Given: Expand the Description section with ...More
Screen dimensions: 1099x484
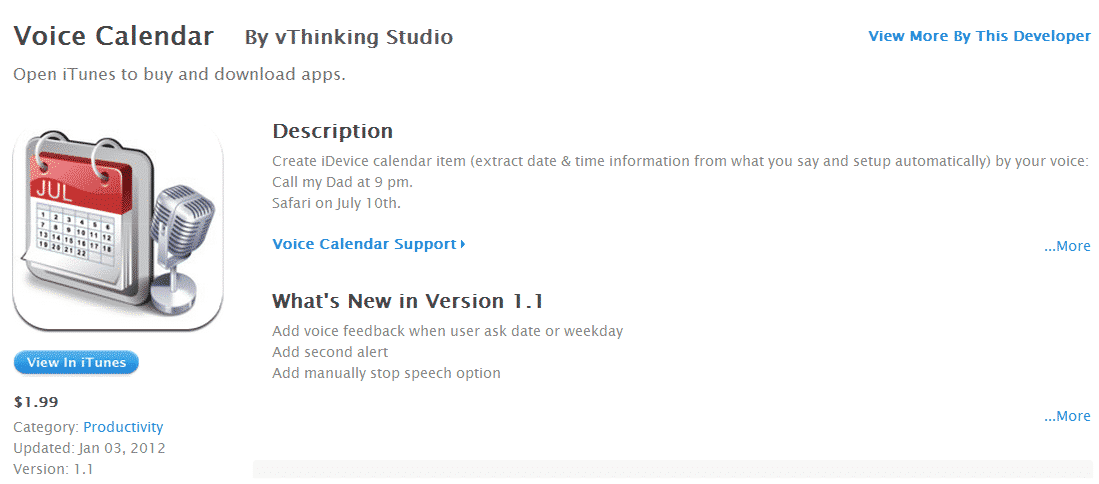Looking at the screenshot, I should click(x=1067, y=246).
